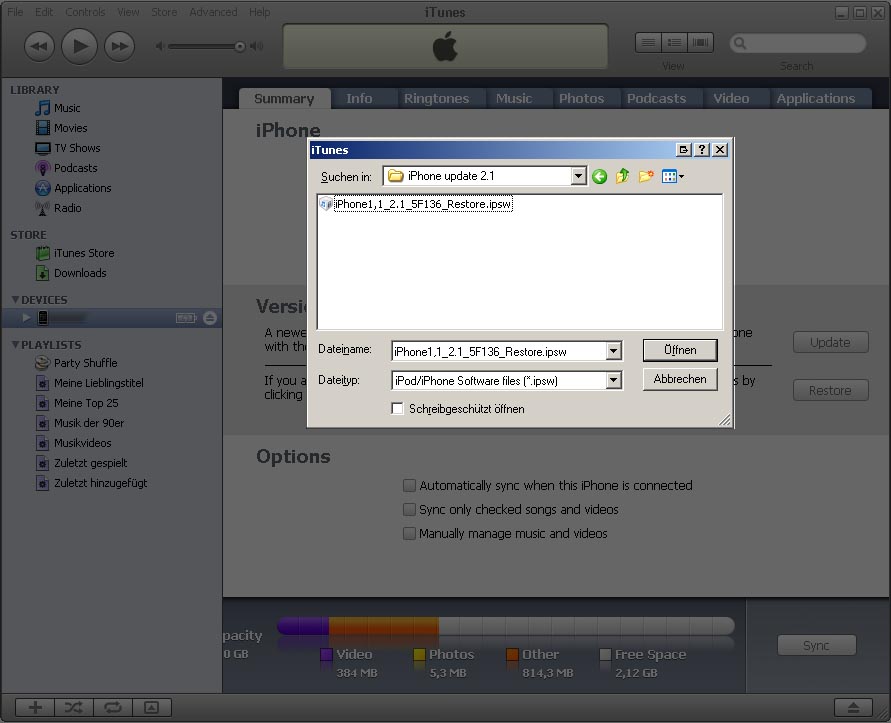The width and height of the screenshot is (891, 723).
Task: Adjust the volume slider knob
Action: pyautogui.click(x=240, y=46)
